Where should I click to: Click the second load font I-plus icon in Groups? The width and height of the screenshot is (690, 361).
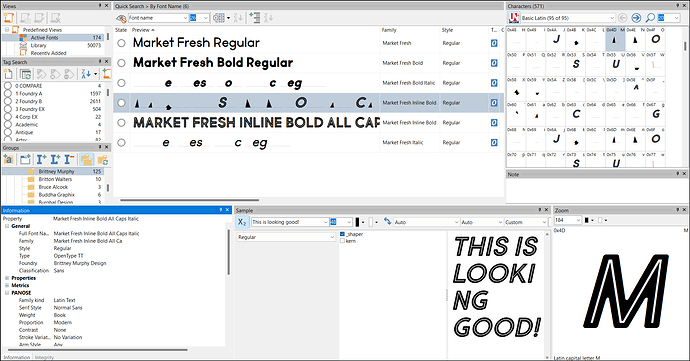point(55,159)
